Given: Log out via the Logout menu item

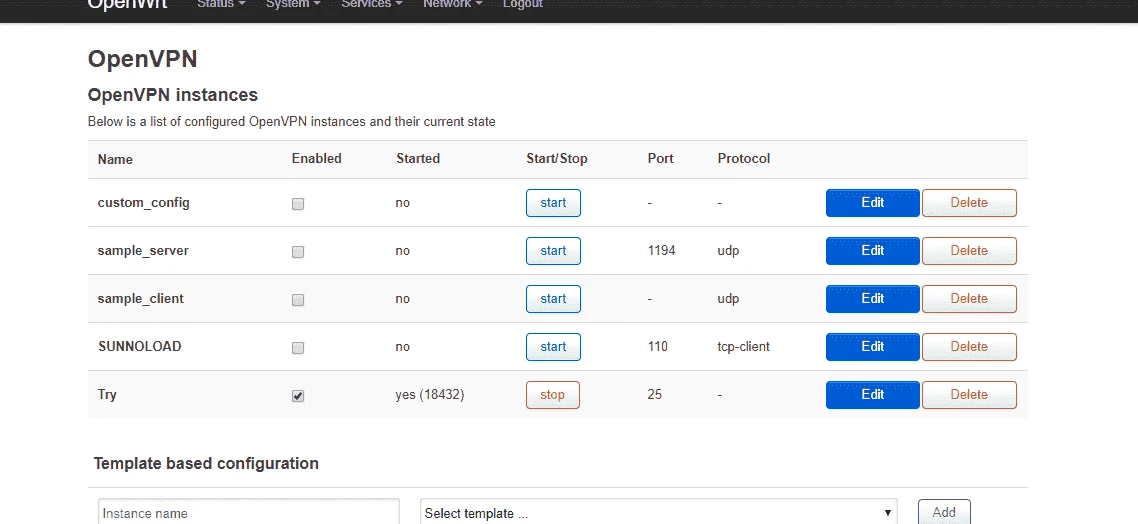Looking at the screenshot, I should 523,4.
